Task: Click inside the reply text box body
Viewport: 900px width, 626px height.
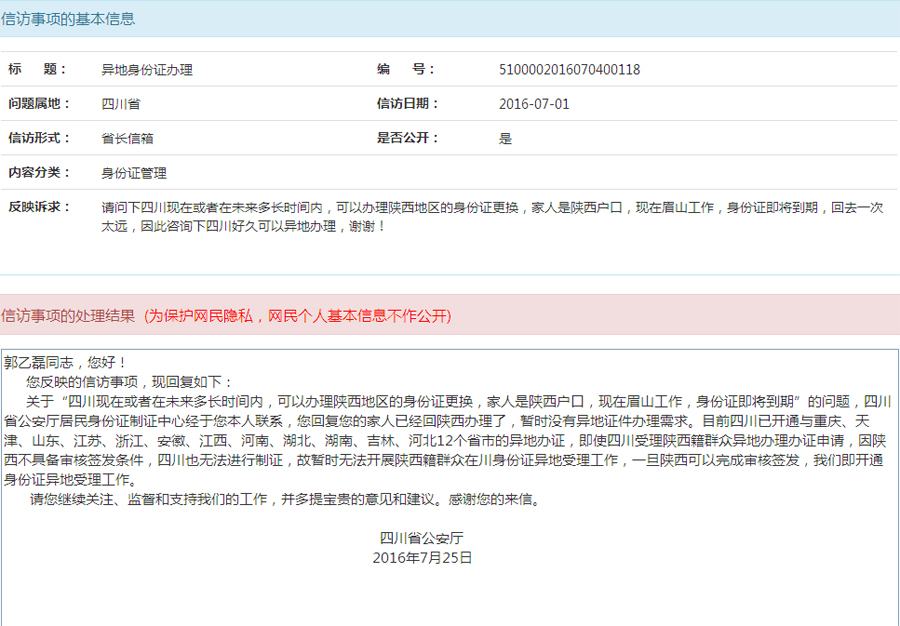Action: [x=450, y=590]
